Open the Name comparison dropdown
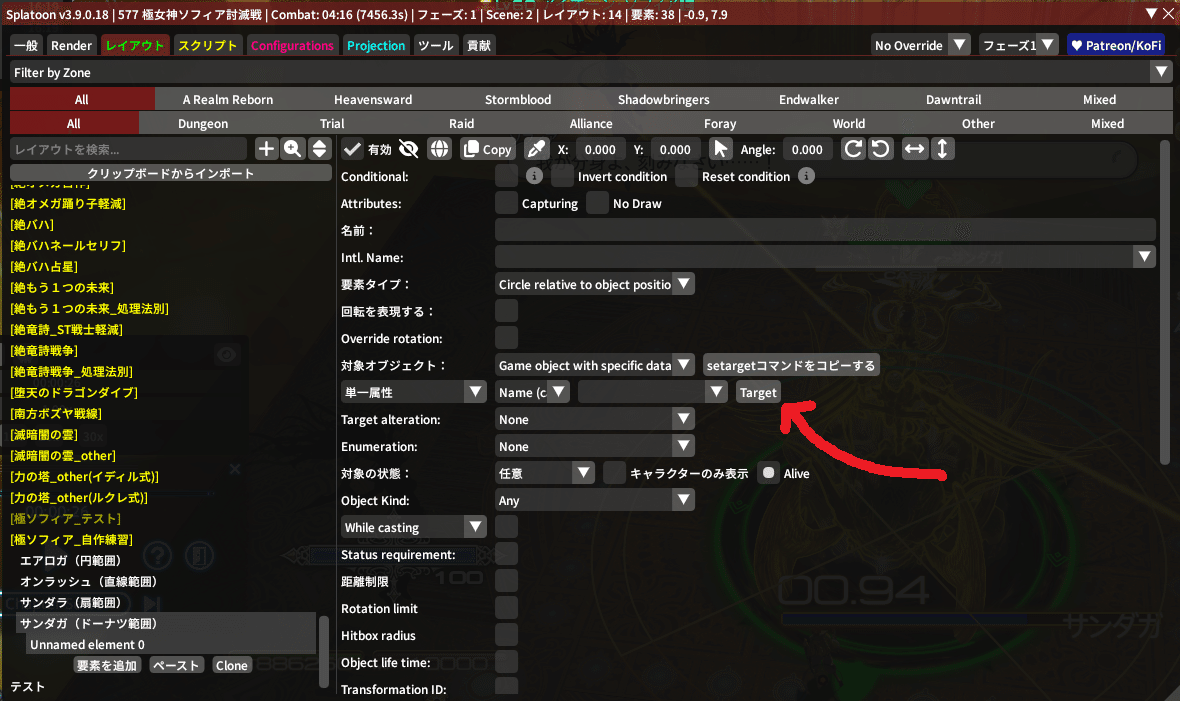The image size is (1180, 701). (x=532, y=392)
